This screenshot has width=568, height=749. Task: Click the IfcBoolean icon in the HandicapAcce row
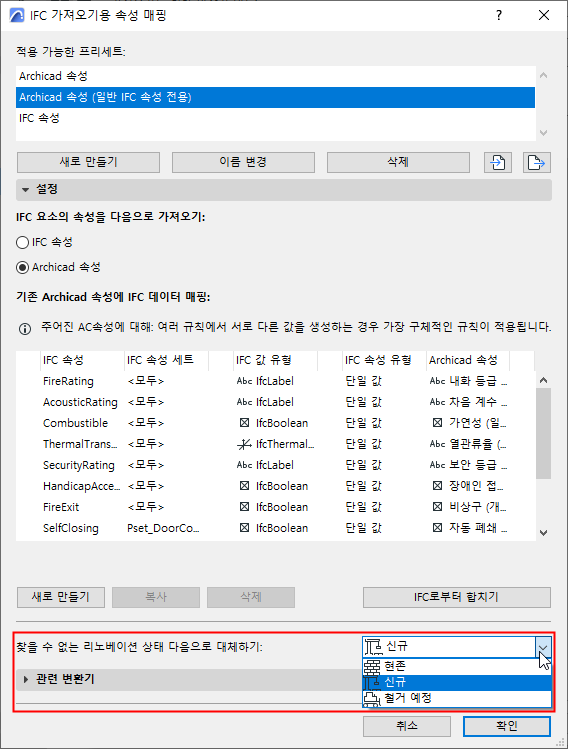(244, 486)
